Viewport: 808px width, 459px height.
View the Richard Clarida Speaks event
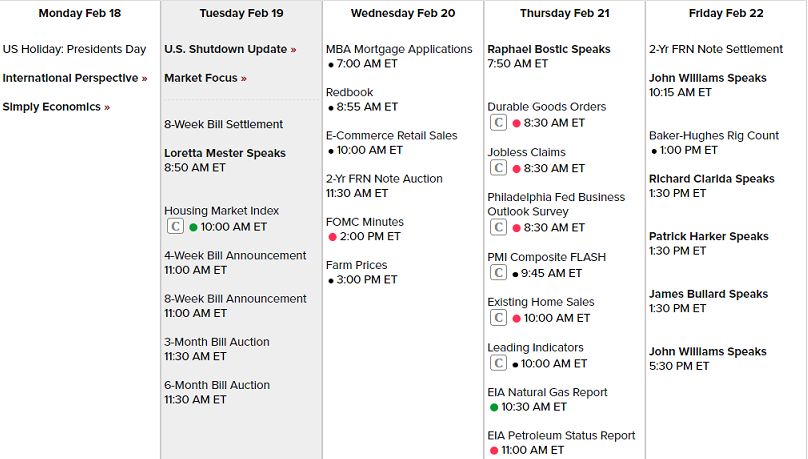click(x=711, y=179)
